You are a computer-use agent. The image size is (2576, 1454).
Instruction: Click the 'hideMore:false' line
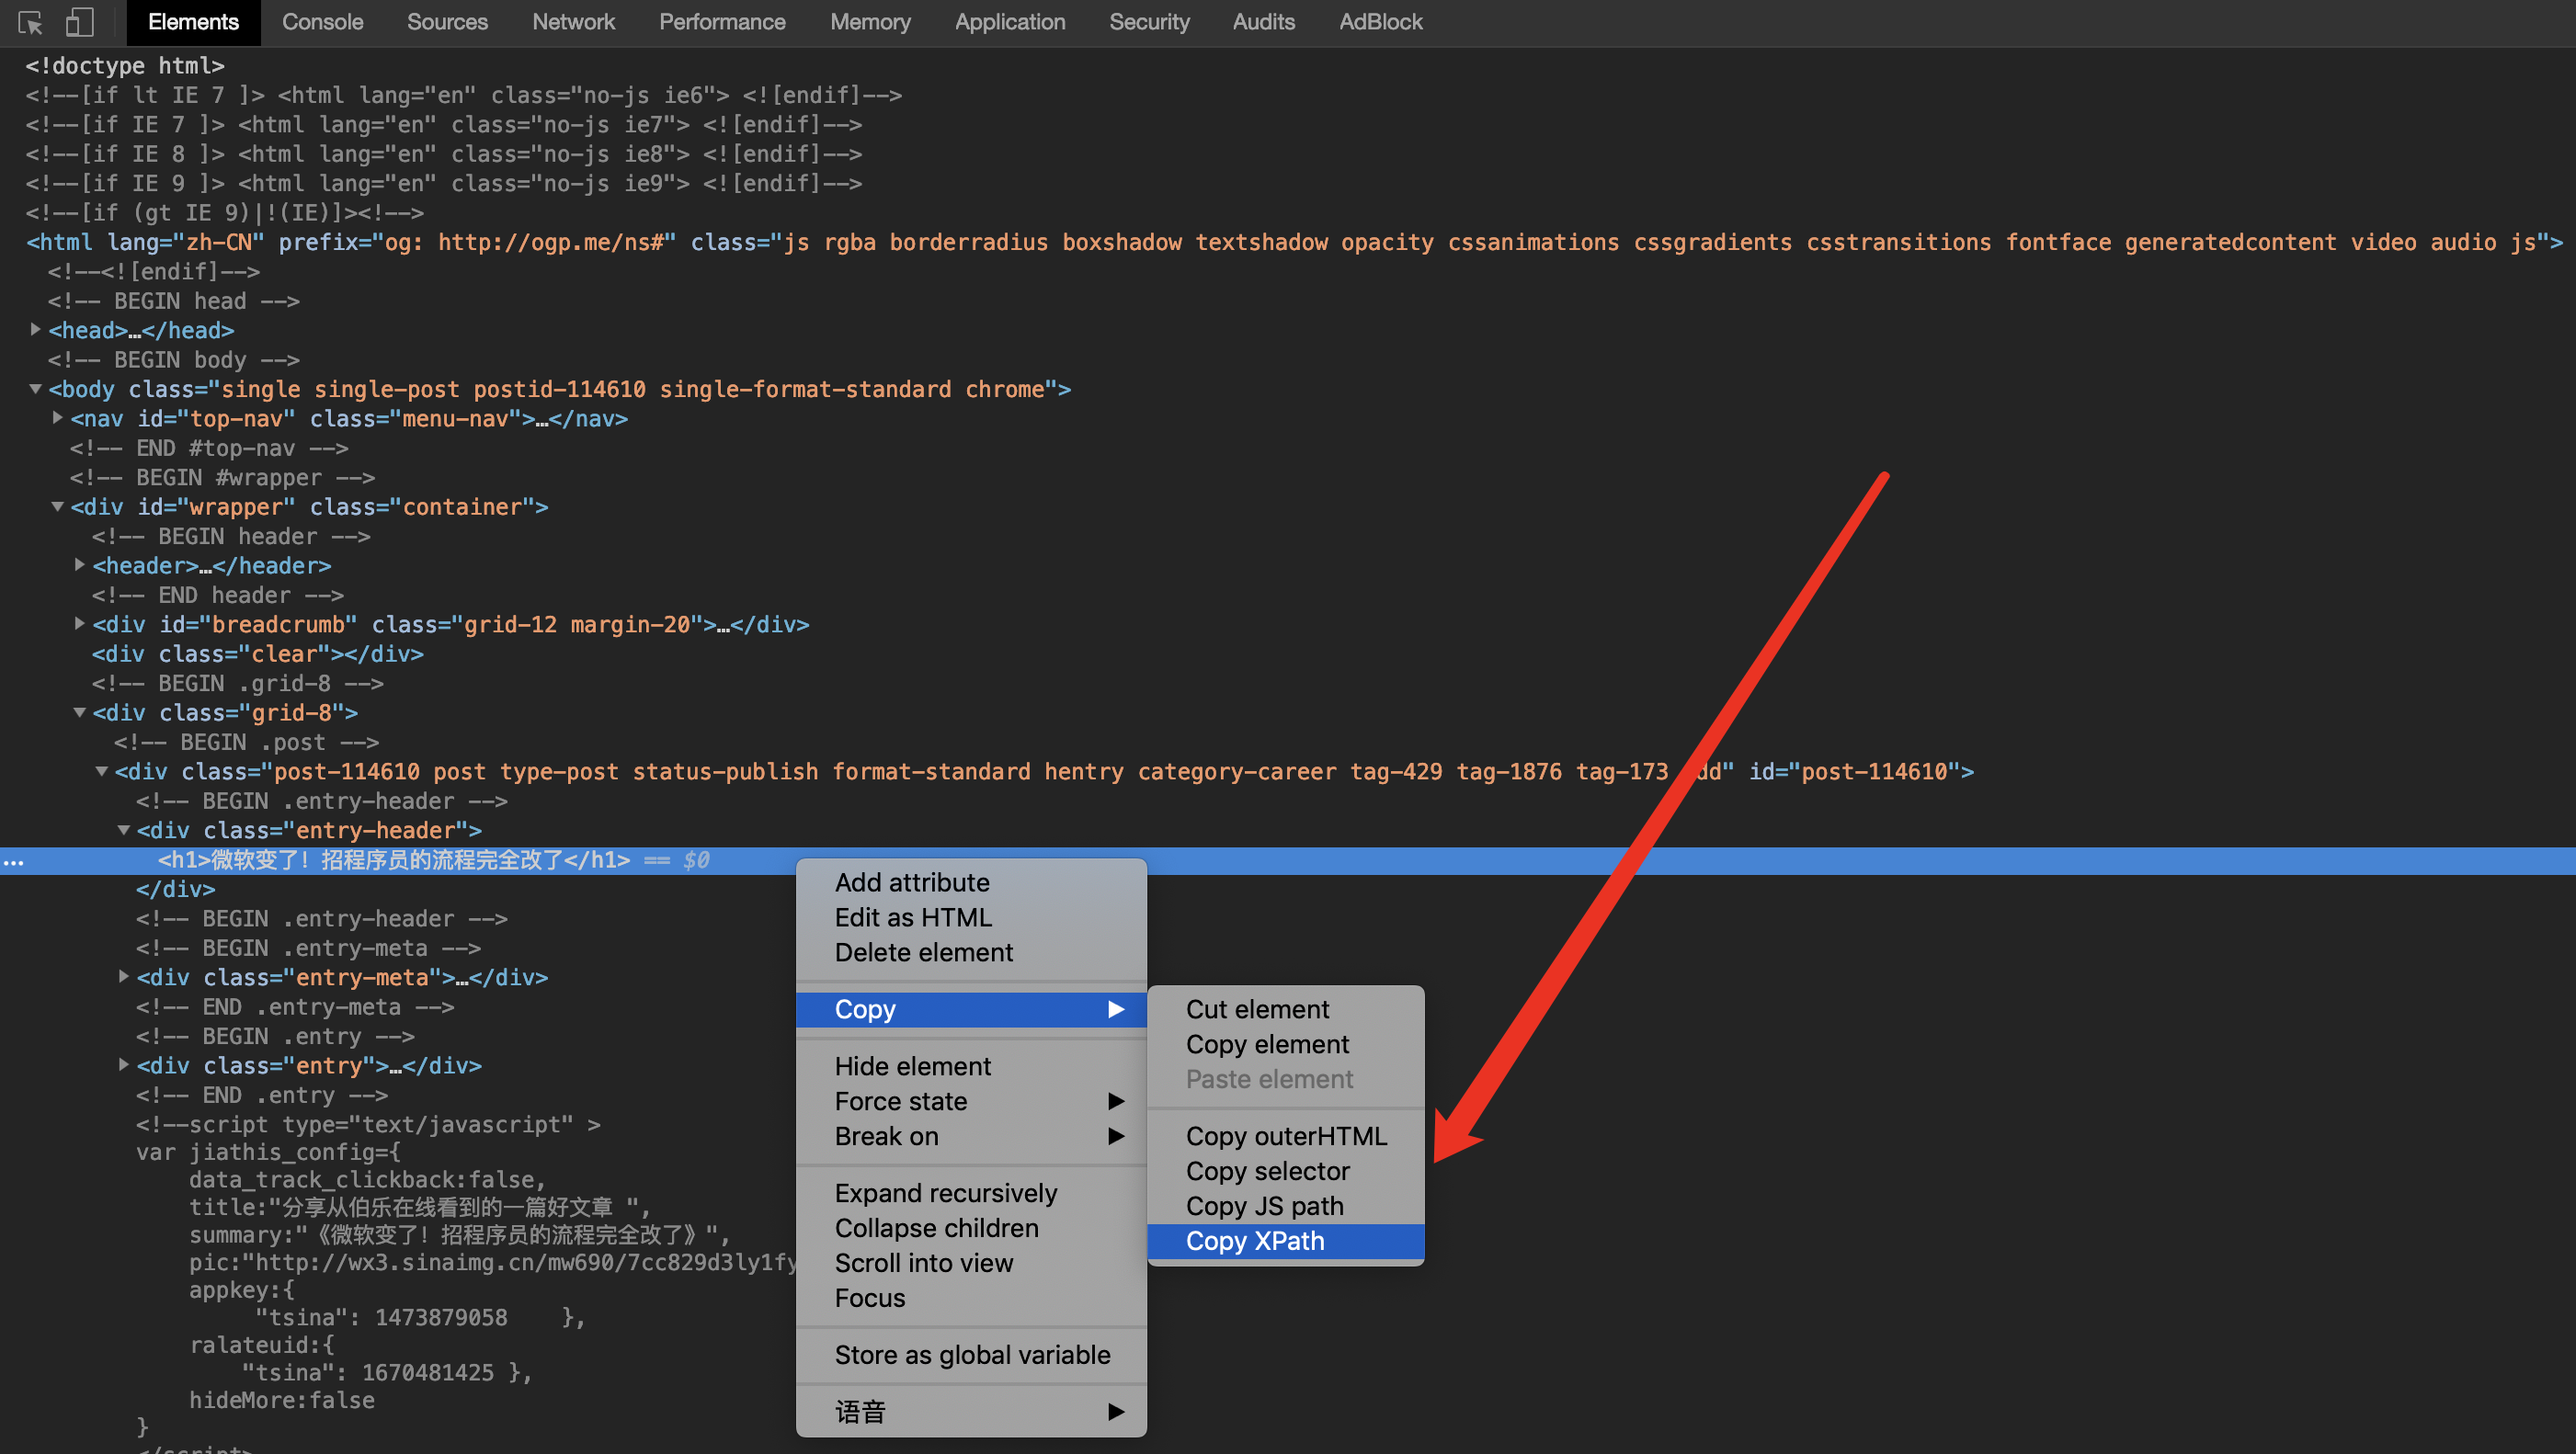point(282,1400)
